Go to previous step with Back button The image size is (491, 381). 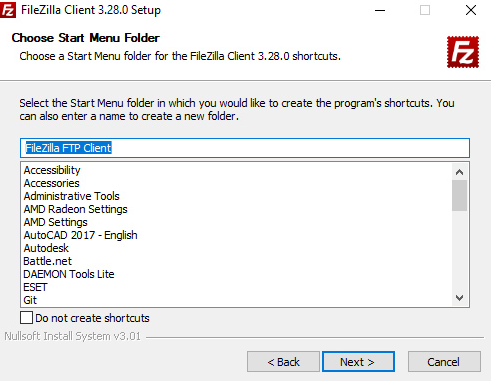click(x=283, y=361)
